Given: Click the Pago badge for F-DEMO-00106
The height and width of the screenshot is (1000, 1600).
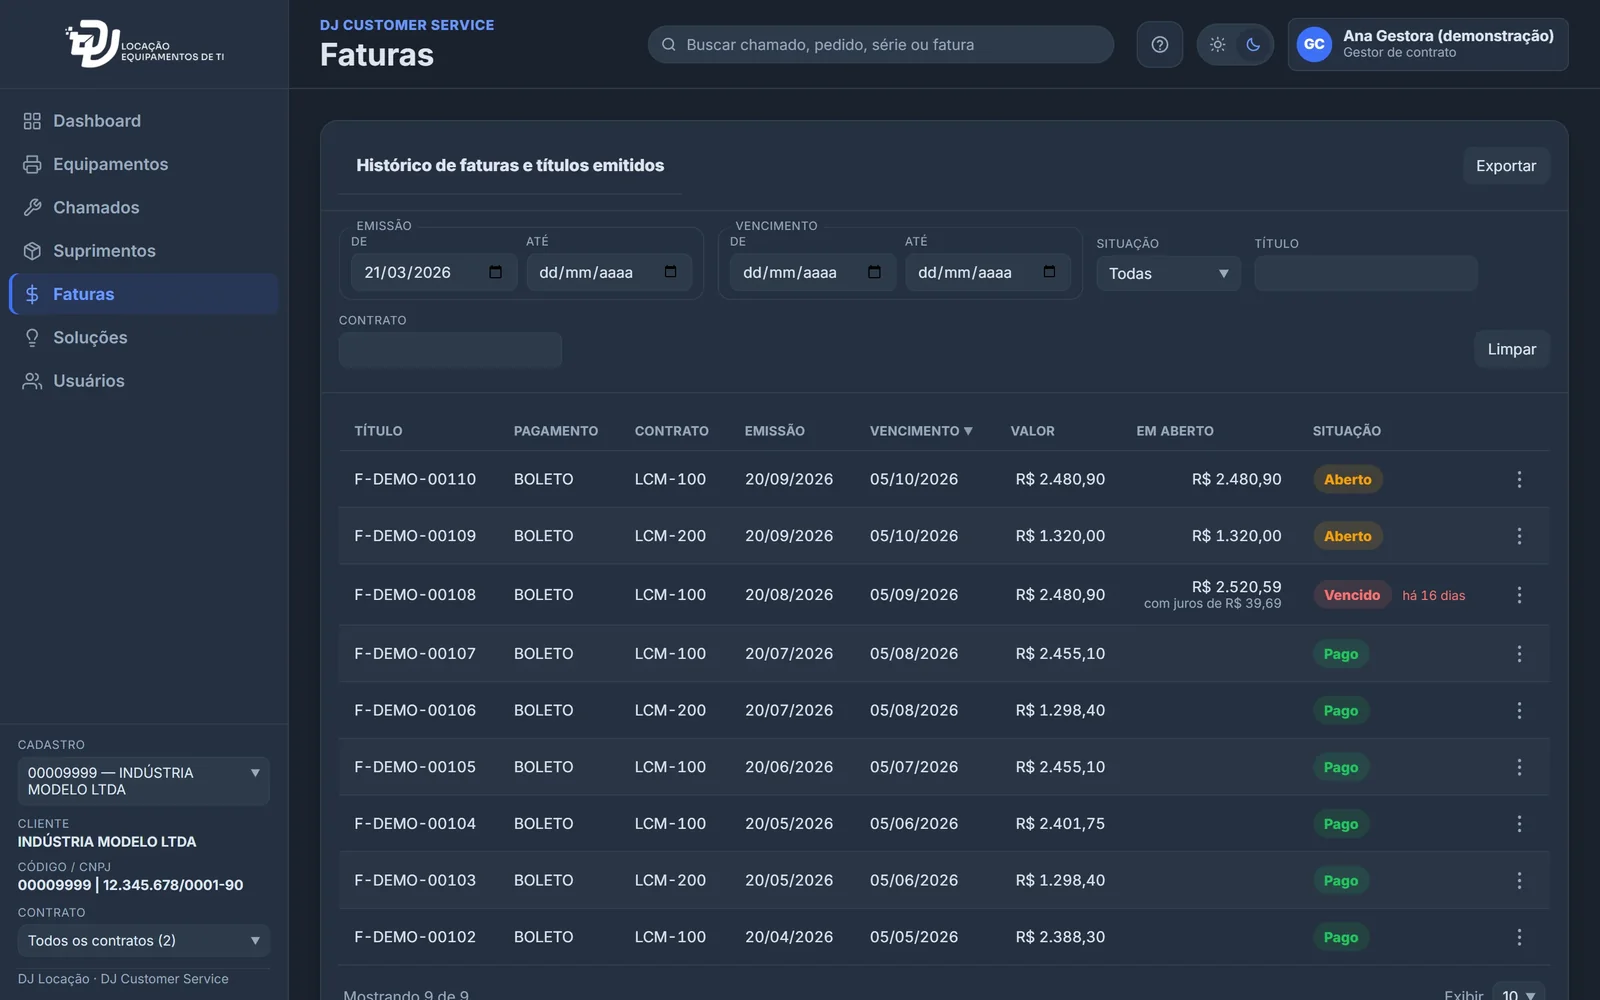Looking at the screenshot, I should click(1340, 711).
